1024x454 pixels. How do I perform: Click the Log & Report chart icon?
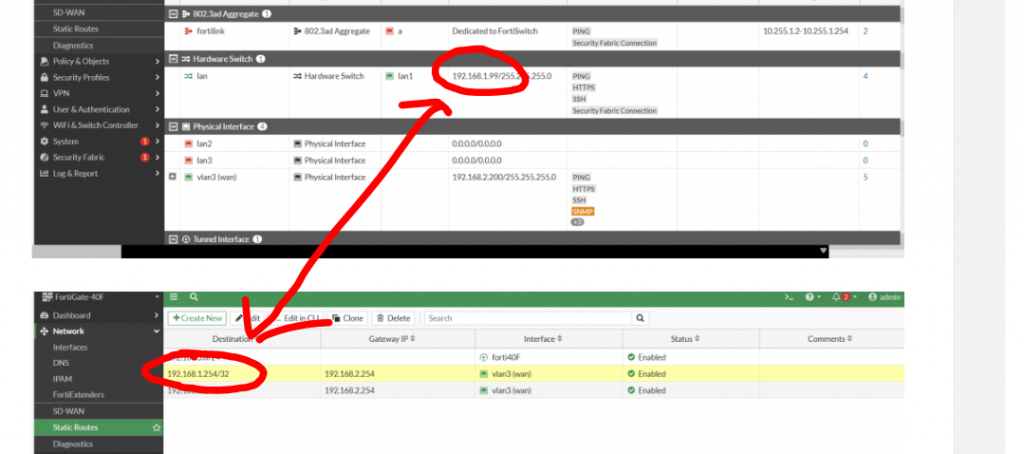coord(44,174)
